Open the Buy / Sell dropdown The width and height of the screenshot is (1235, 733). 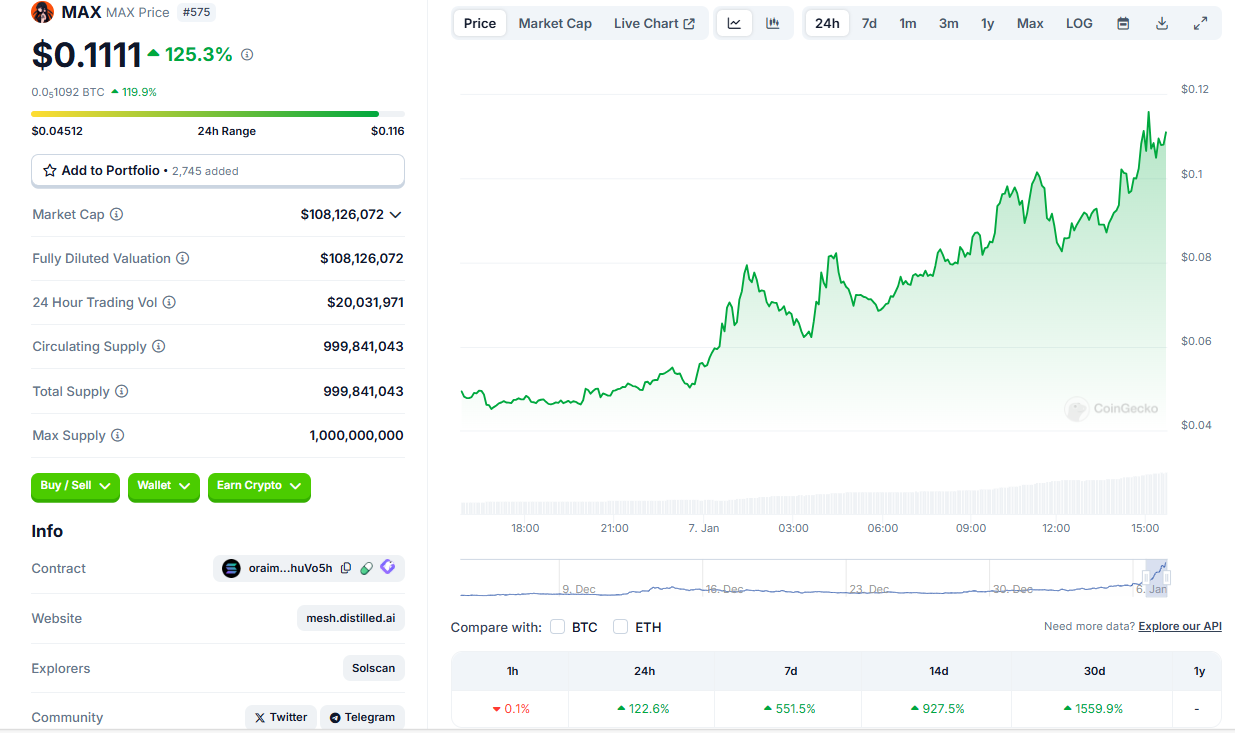pyautogui.click(x=75, y=486)
